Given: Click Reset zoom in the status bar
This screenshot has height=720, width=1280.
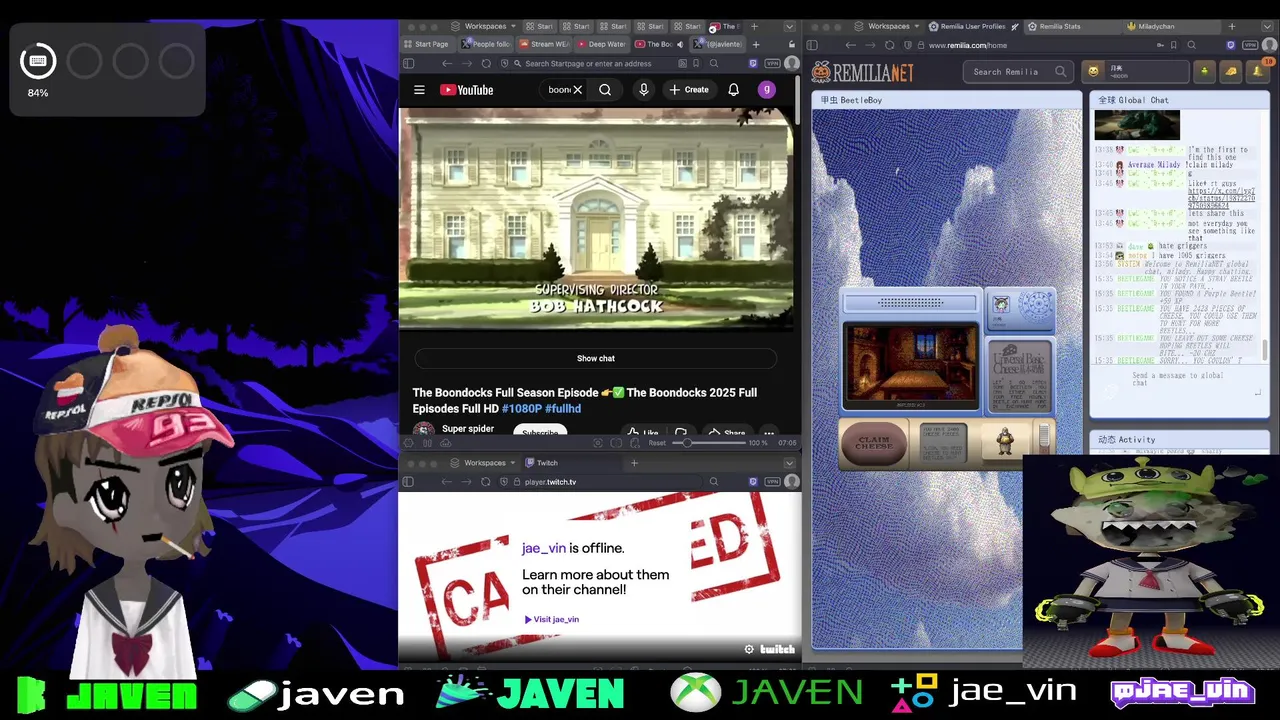Looking at the screenshot, I should [x=657, y=443].
